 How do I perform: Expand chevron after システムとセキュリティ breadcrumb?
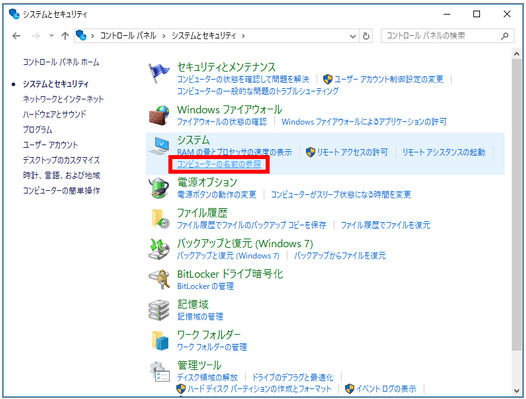(x=243, y=36)
